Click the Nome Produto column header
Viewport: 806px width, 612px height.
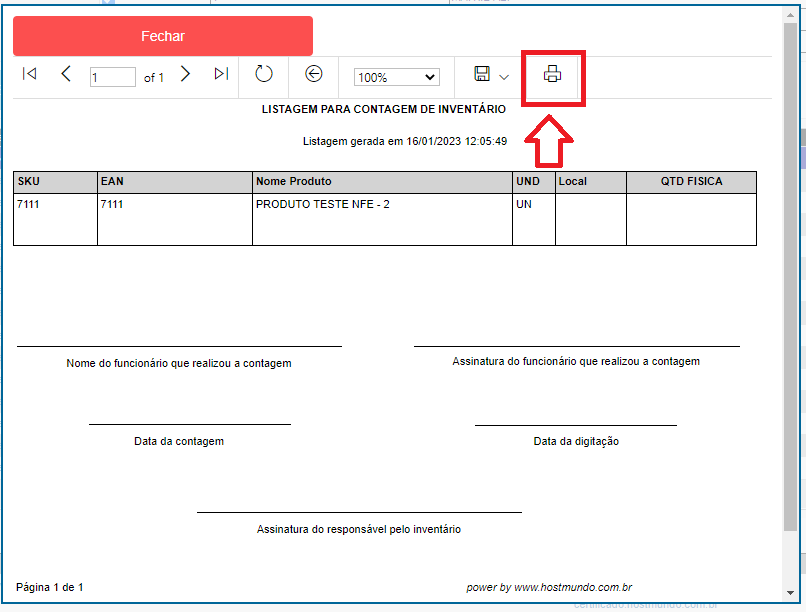tap(381, 182)
